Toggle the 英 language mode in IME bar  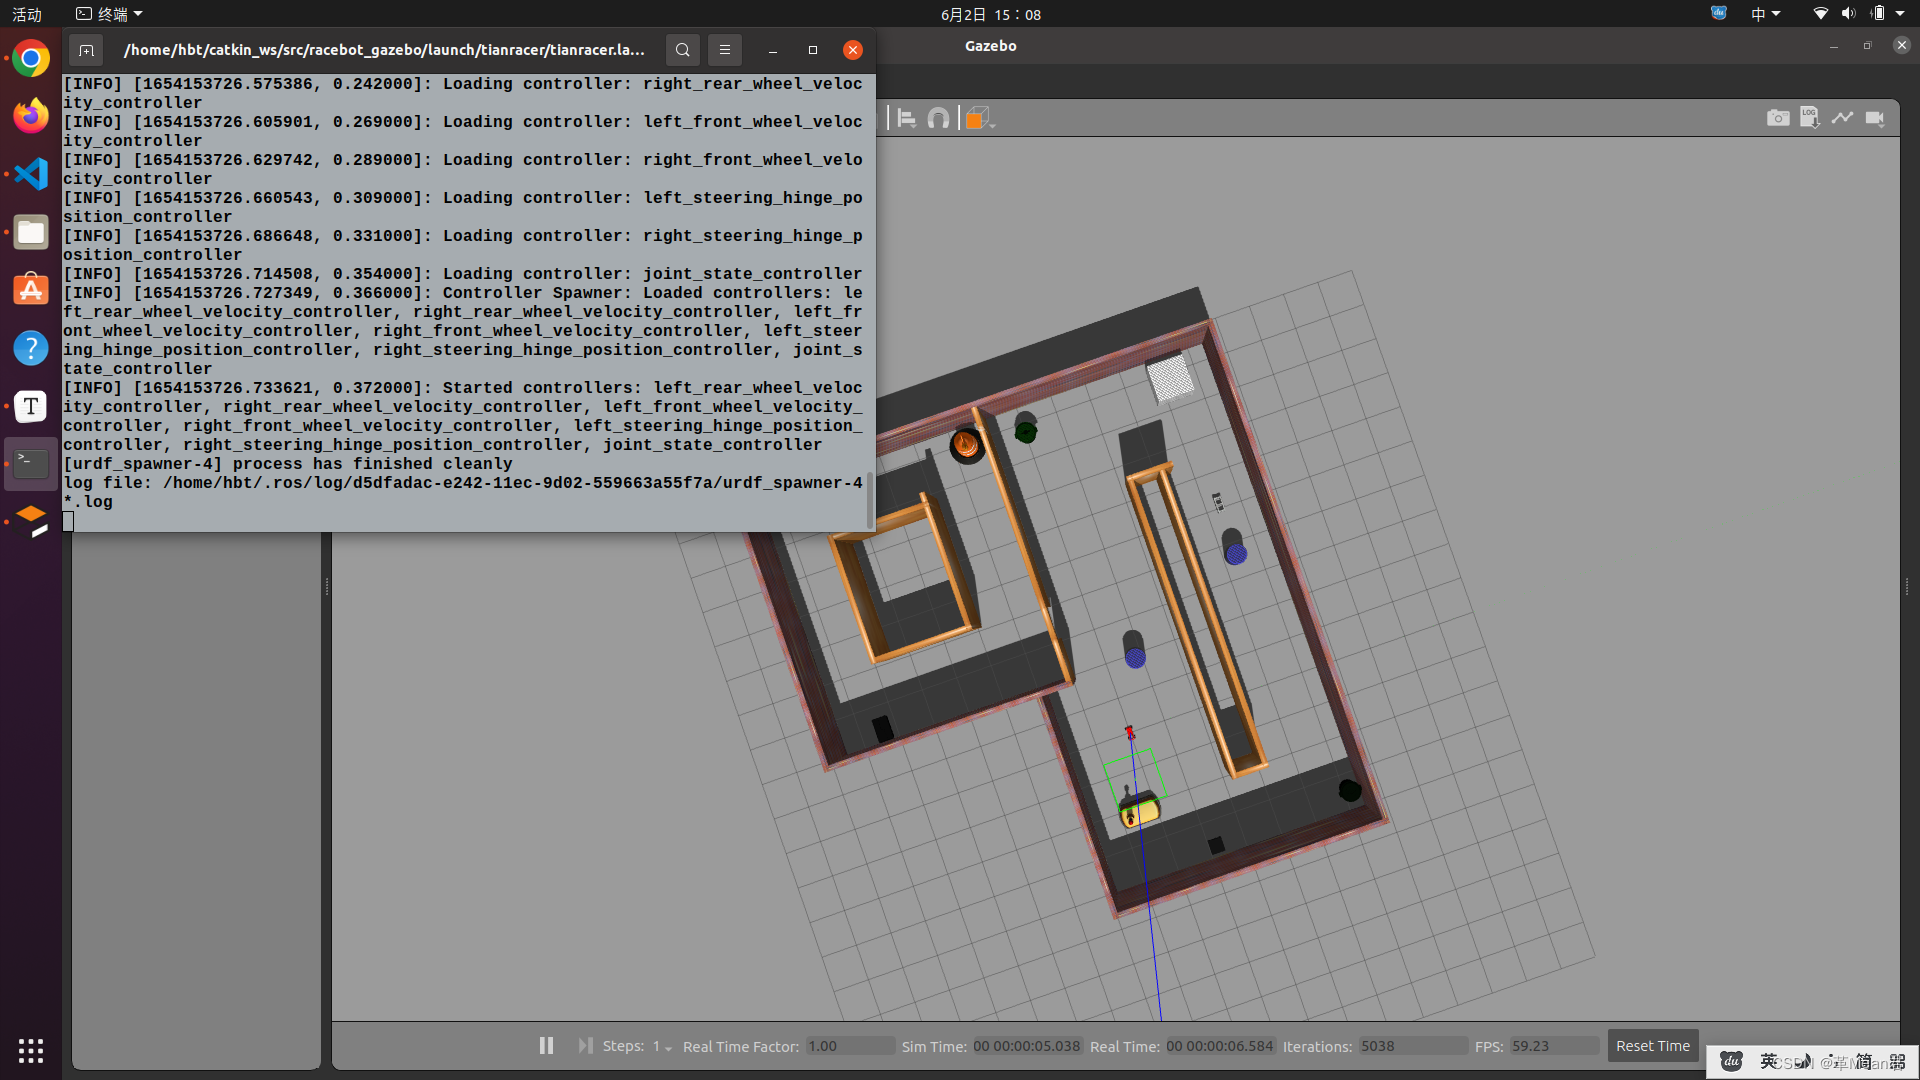(x=1769, y=1061)
